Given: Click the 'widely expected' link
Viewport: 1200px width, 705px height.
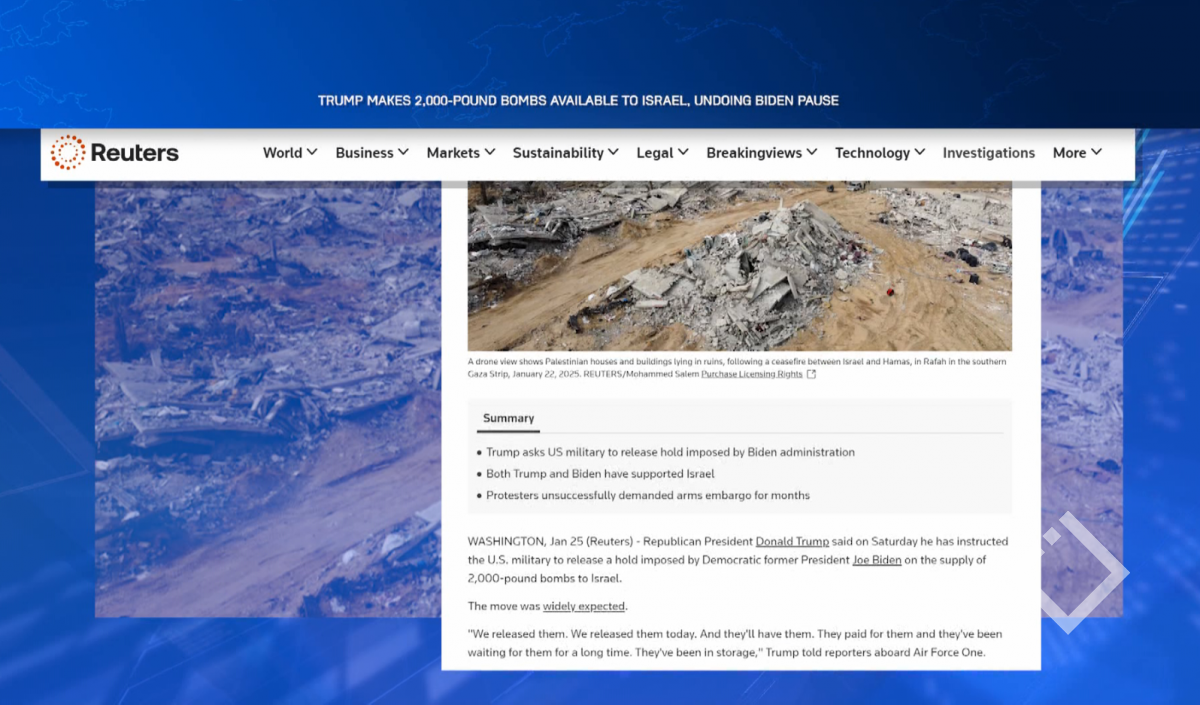Looking at the screenshot, I should (x=584, y=606).
